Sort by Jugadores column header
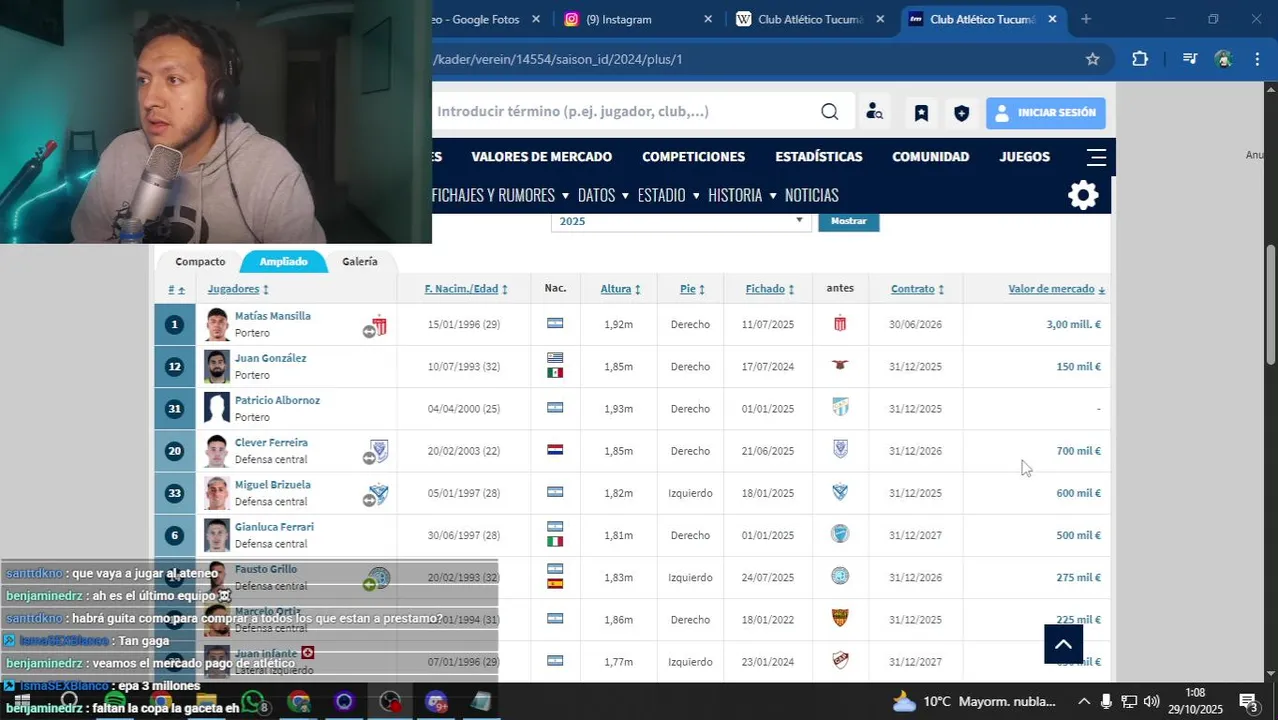The width and height of the screenshot is (1278, 720). tap(238, 289)
